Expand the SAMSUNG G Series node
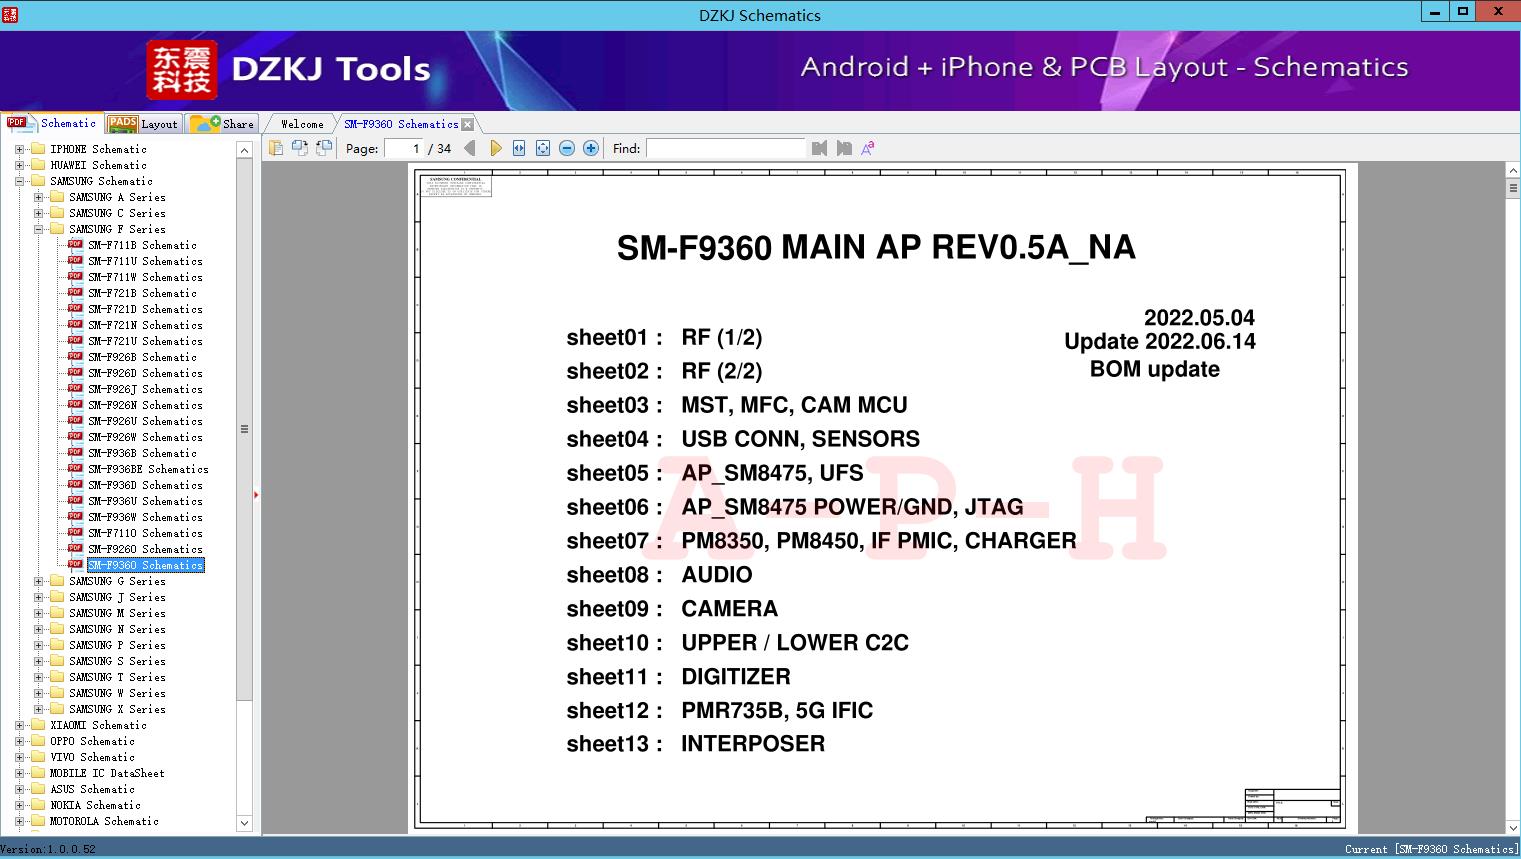 click(38, 581)
